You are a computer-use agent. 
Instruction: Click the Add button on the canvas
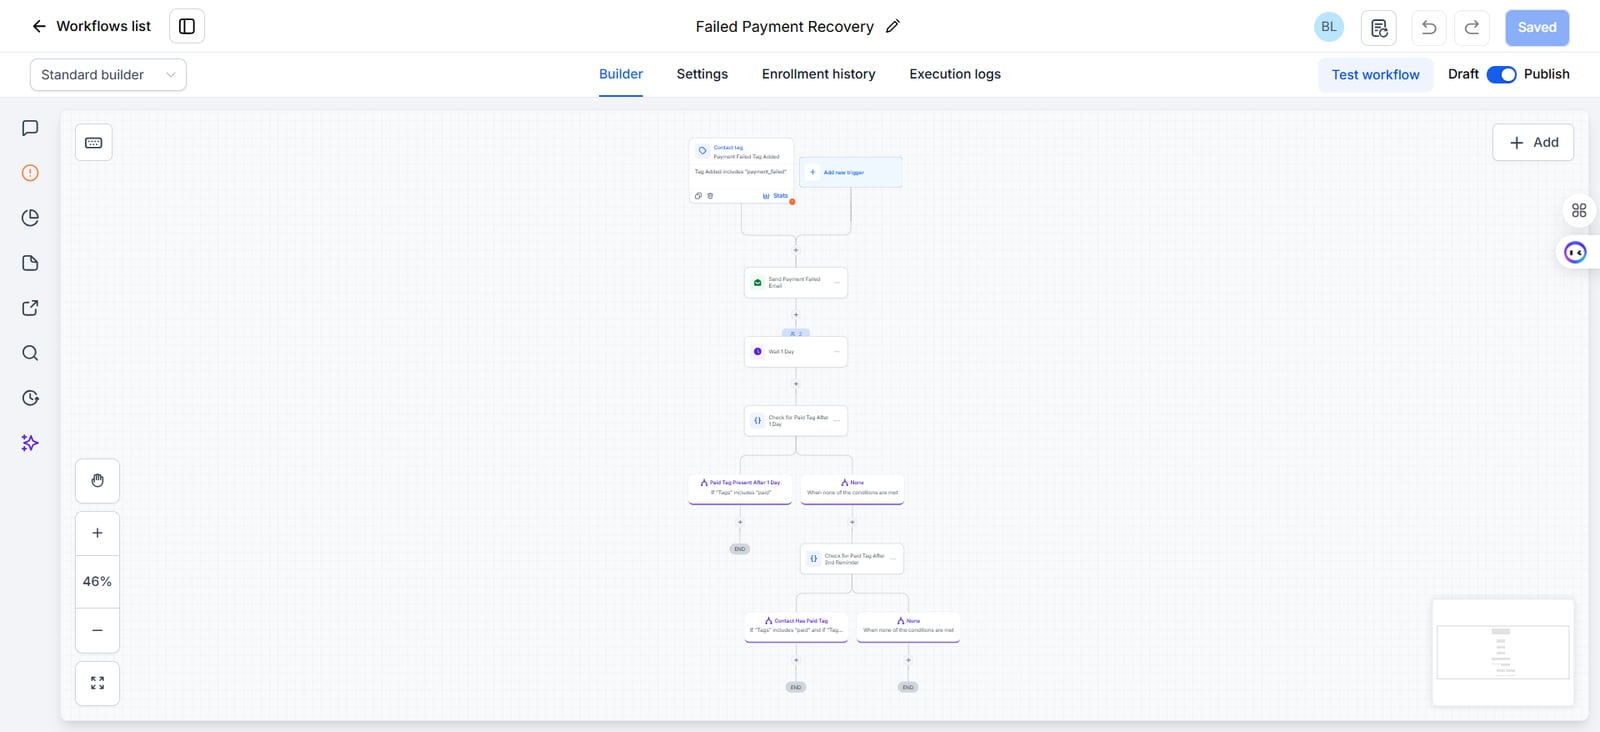[x=1533, y=142]
